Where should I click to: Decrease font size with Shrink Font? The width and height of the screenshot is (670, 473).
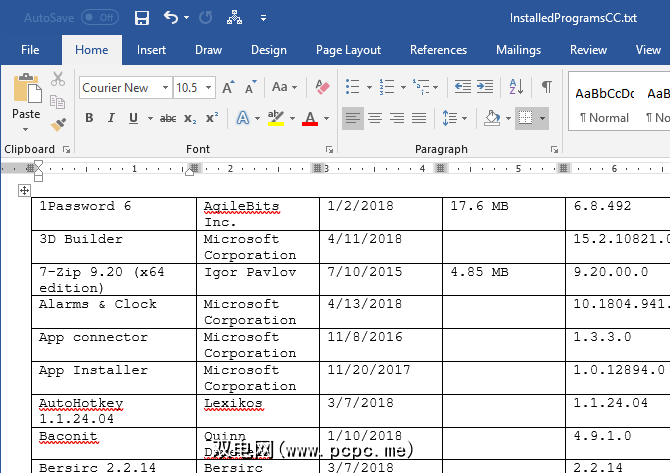[250, 87]
